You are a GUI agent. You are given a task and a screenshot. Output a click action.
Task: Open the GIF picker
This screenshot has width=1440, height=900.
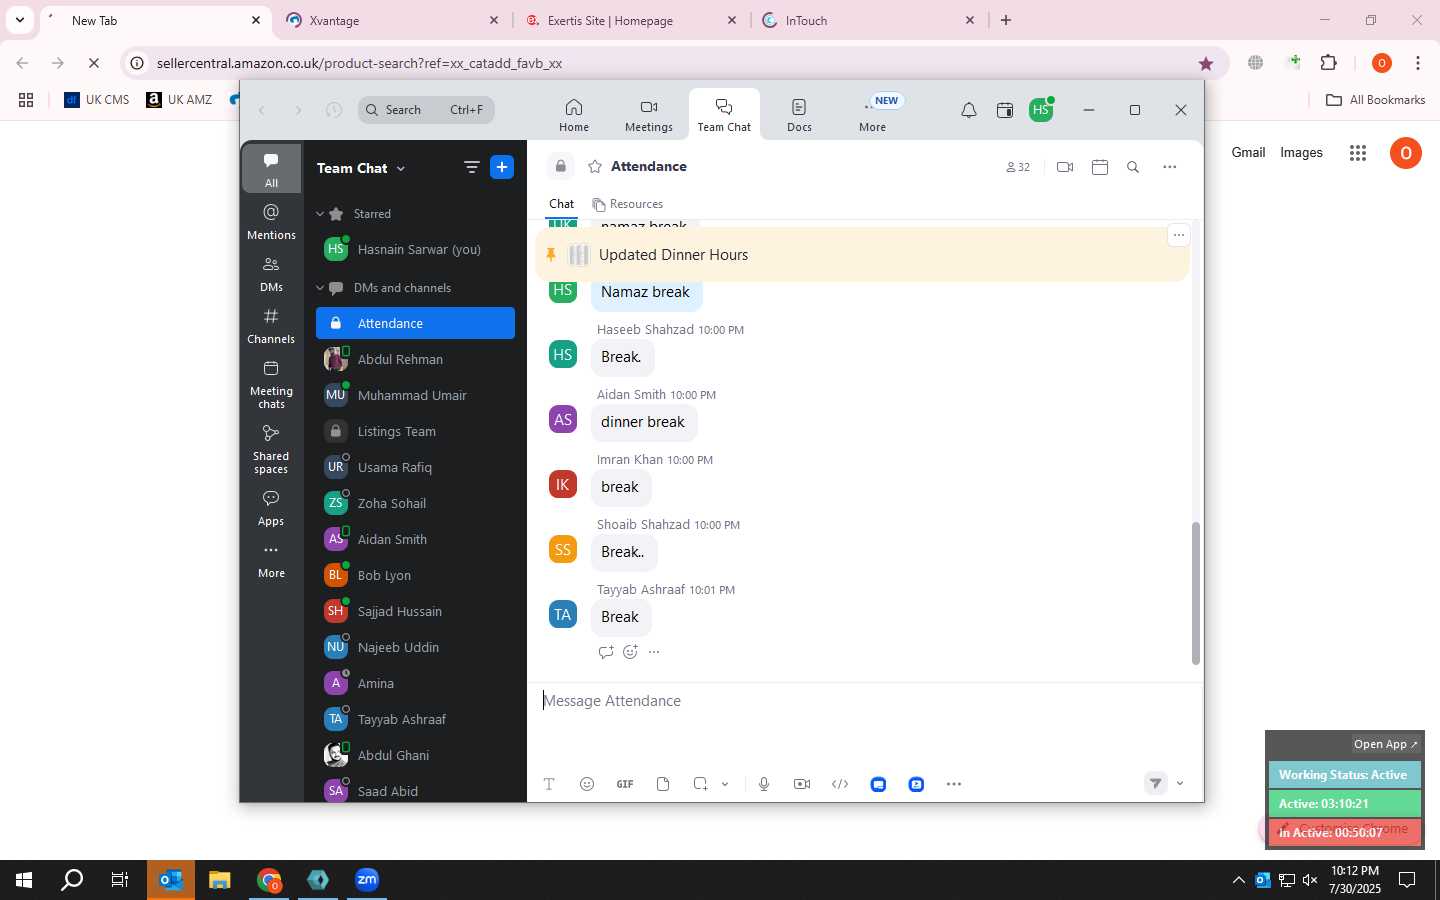(x=625, y=784)
